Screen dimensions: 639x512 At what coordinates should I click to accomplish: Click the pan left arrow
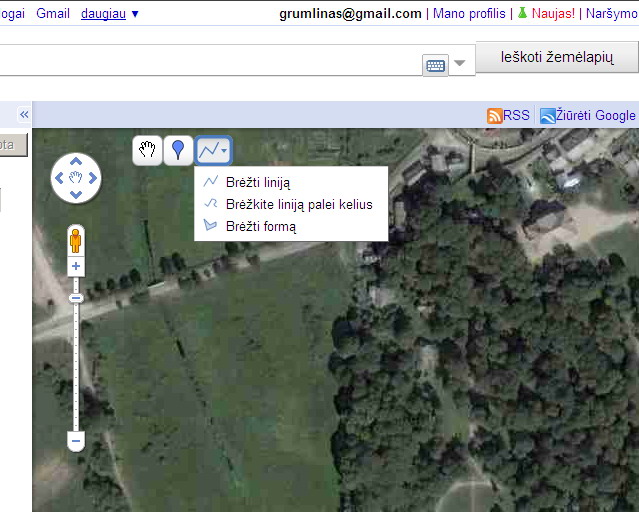pyautogui.click(x=57, y=178)
